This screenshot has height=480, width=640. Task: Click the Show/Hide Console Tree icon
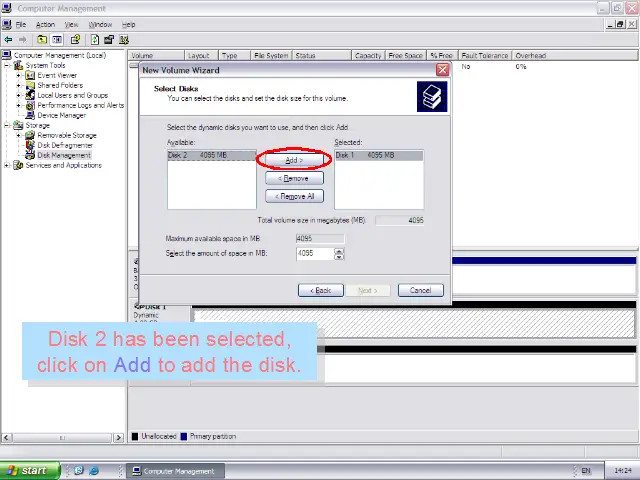[x=59, y=40]
